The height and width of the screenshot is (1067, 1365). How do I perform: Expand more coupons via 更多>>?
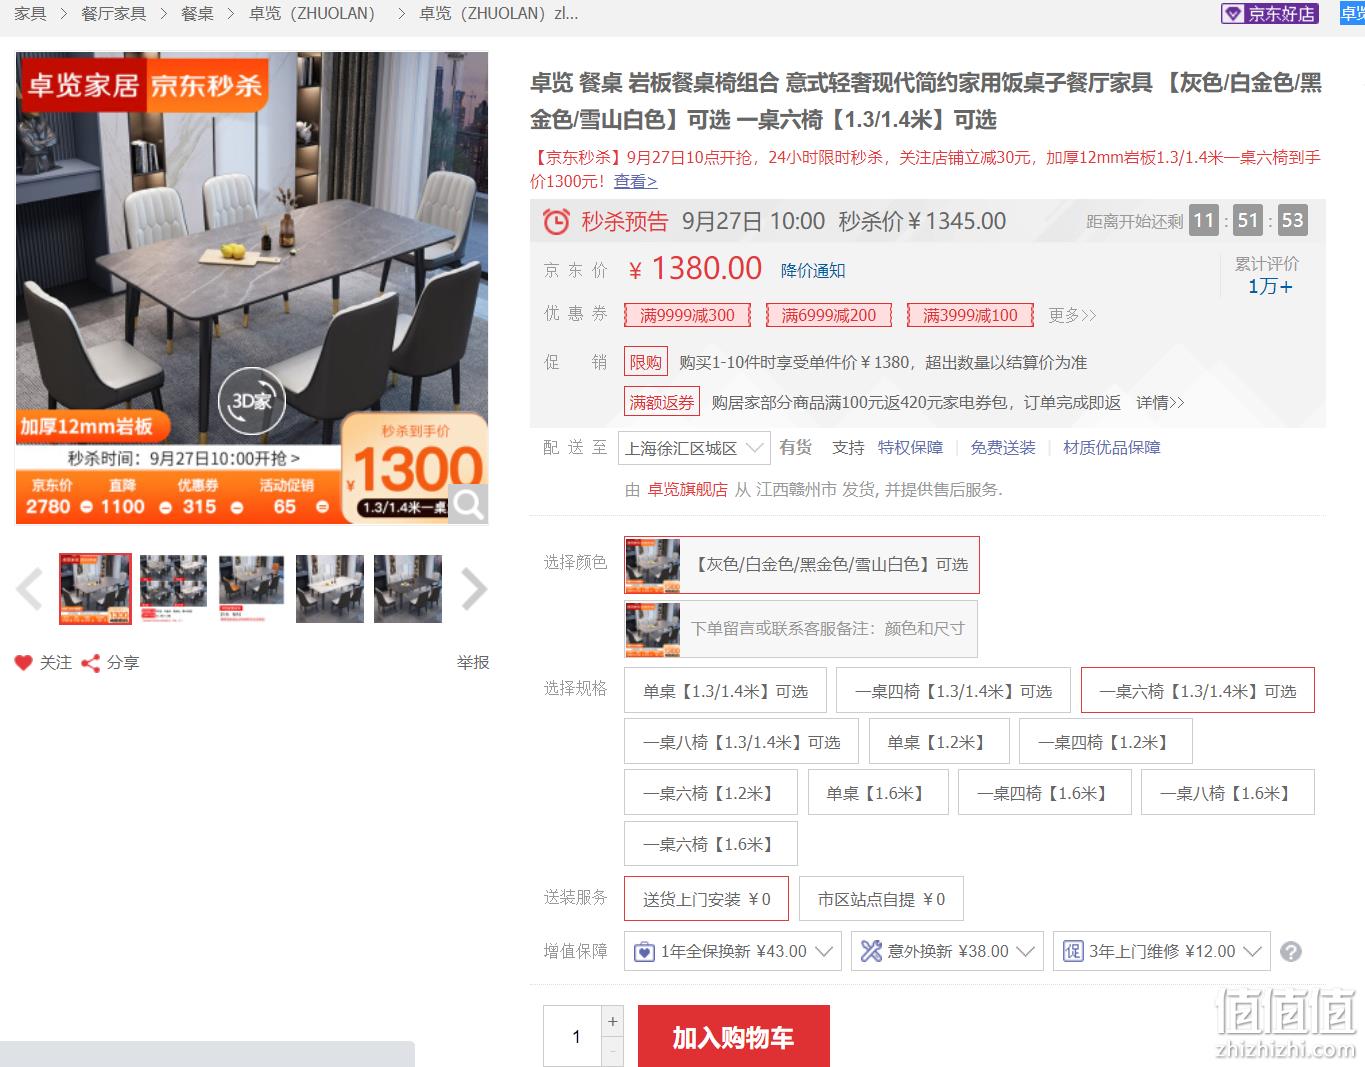(1072, 315)
